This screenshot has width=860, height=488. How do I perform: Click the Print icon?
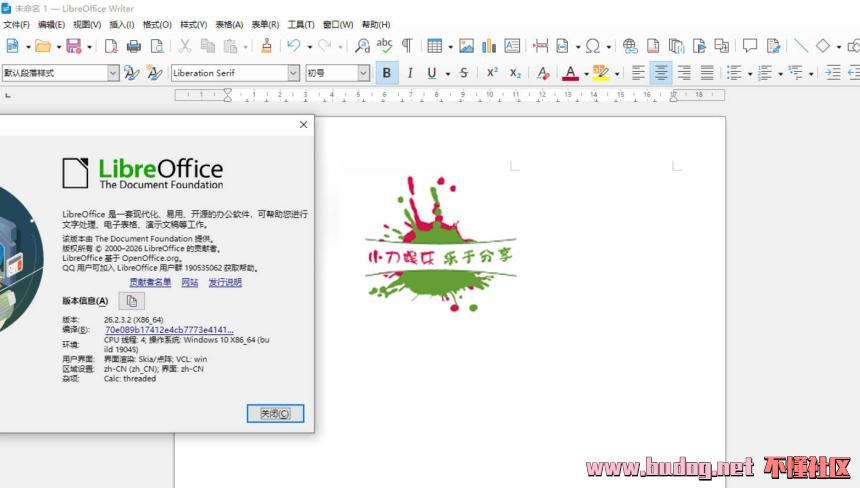133,46
